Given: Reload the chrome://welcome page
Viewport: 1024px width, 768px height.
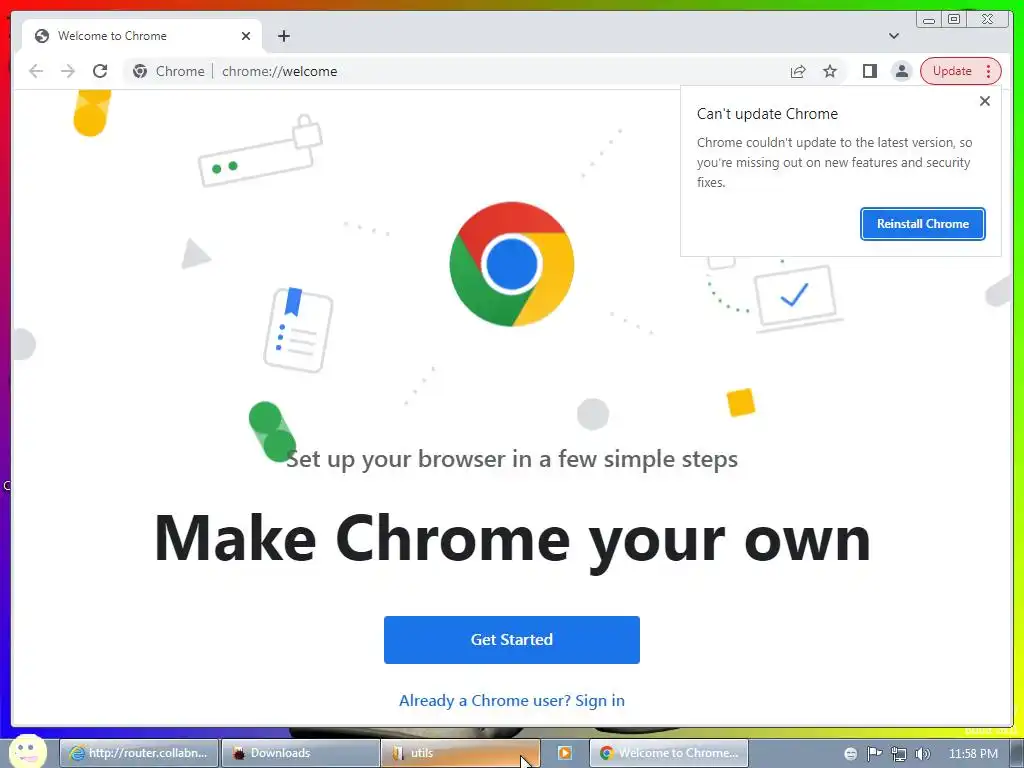Looking at the screenshot, I should (x=100, y=71).
